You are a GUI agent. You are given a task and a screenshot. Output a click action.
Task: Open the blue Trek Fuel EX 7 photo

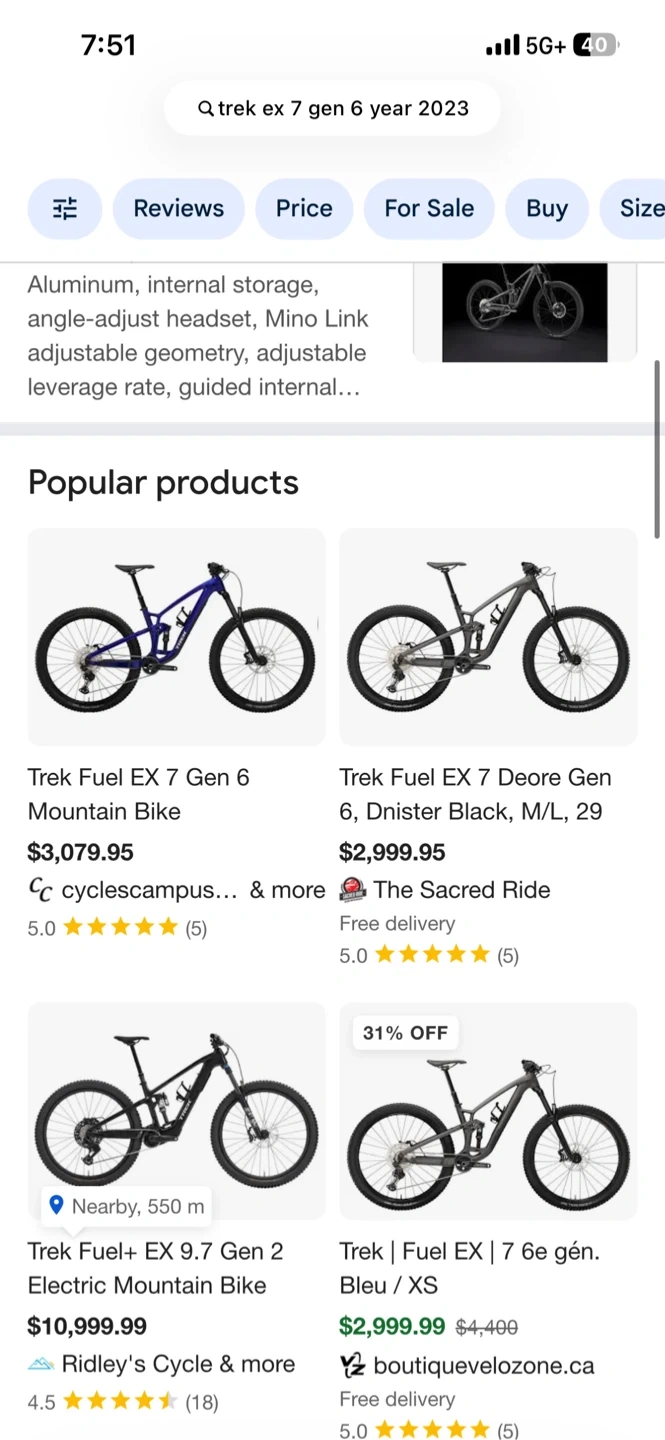pyautogui.click(x=176, y=636)
